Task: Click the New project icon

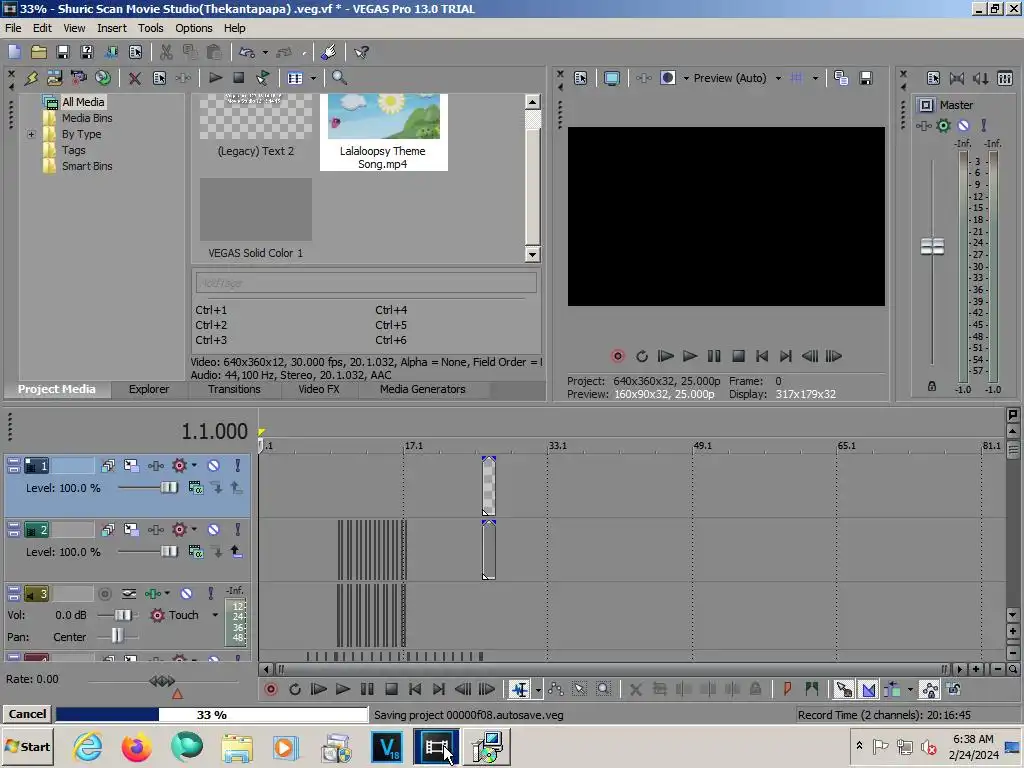Action: [x=14, y=52]
